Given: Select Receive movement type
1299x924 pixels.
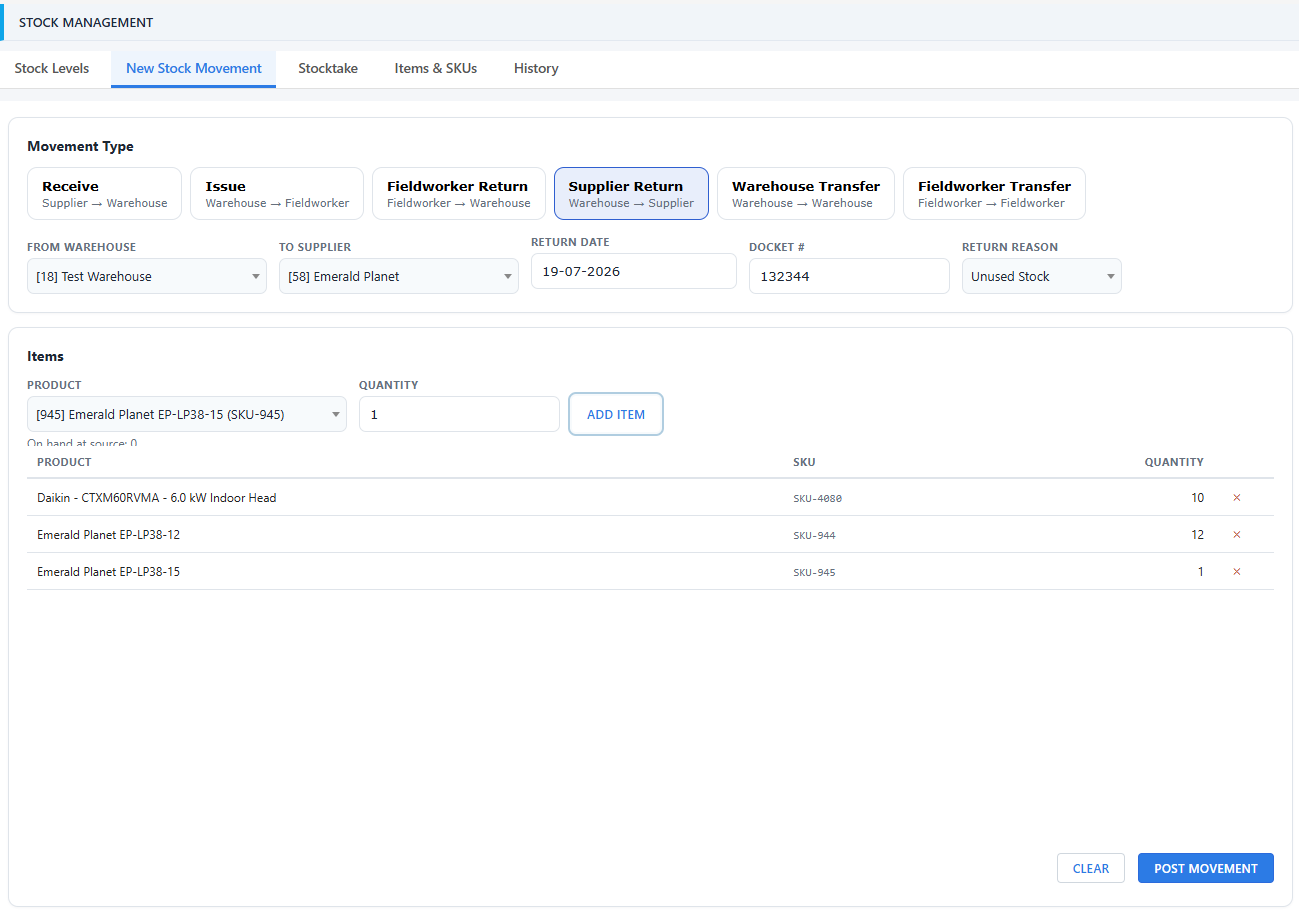Looking at the screenshot, I should (105, 193).
